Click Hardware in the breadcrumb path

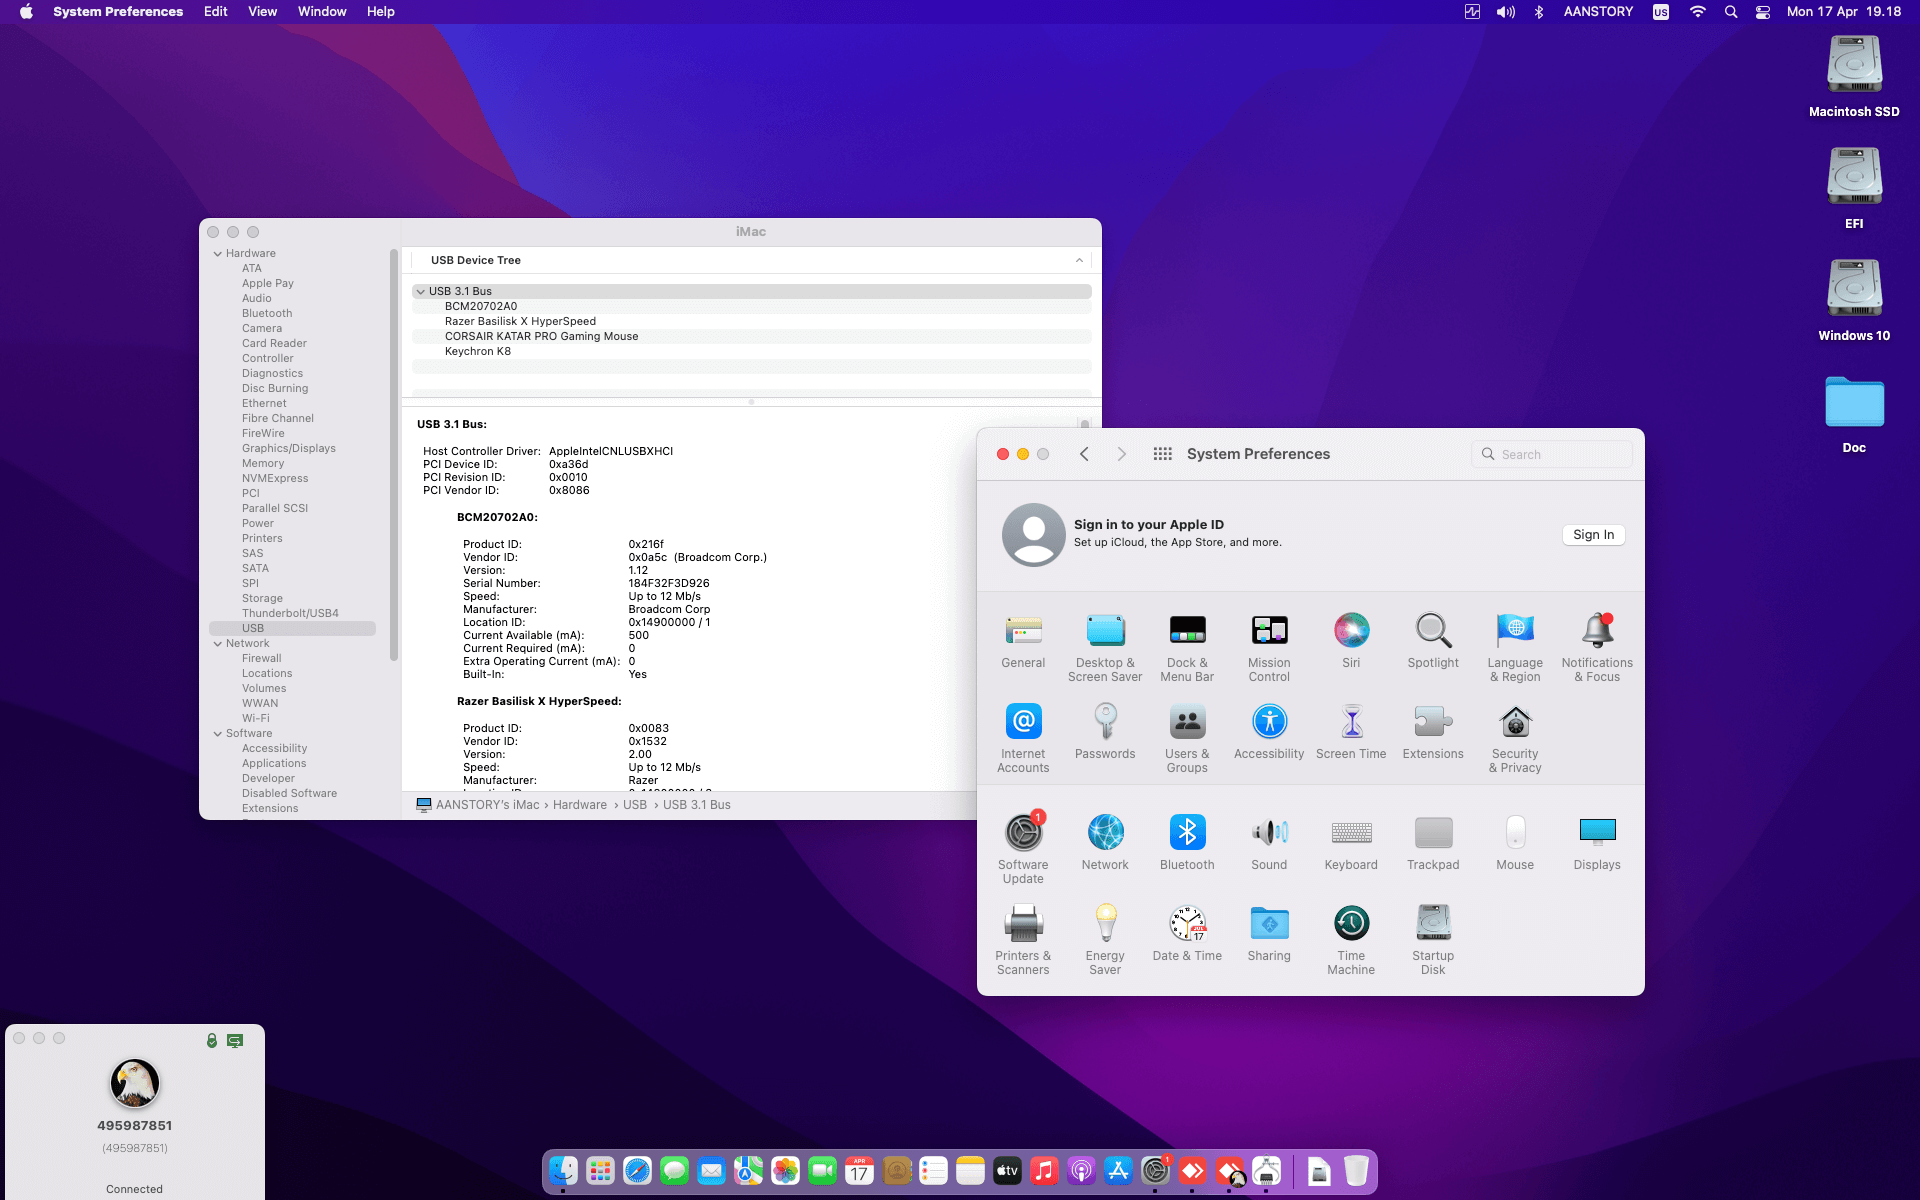point(579,804)
